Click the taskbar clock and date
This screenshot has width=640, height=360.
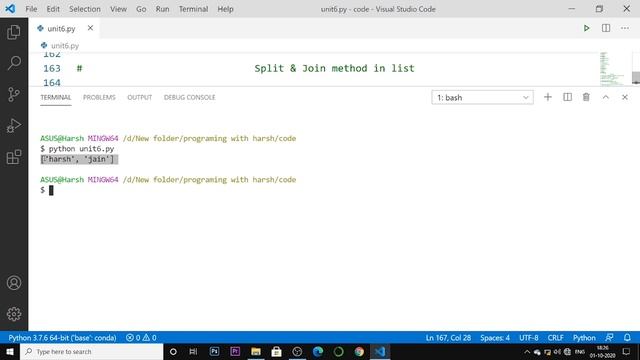(x=602, y=351)
